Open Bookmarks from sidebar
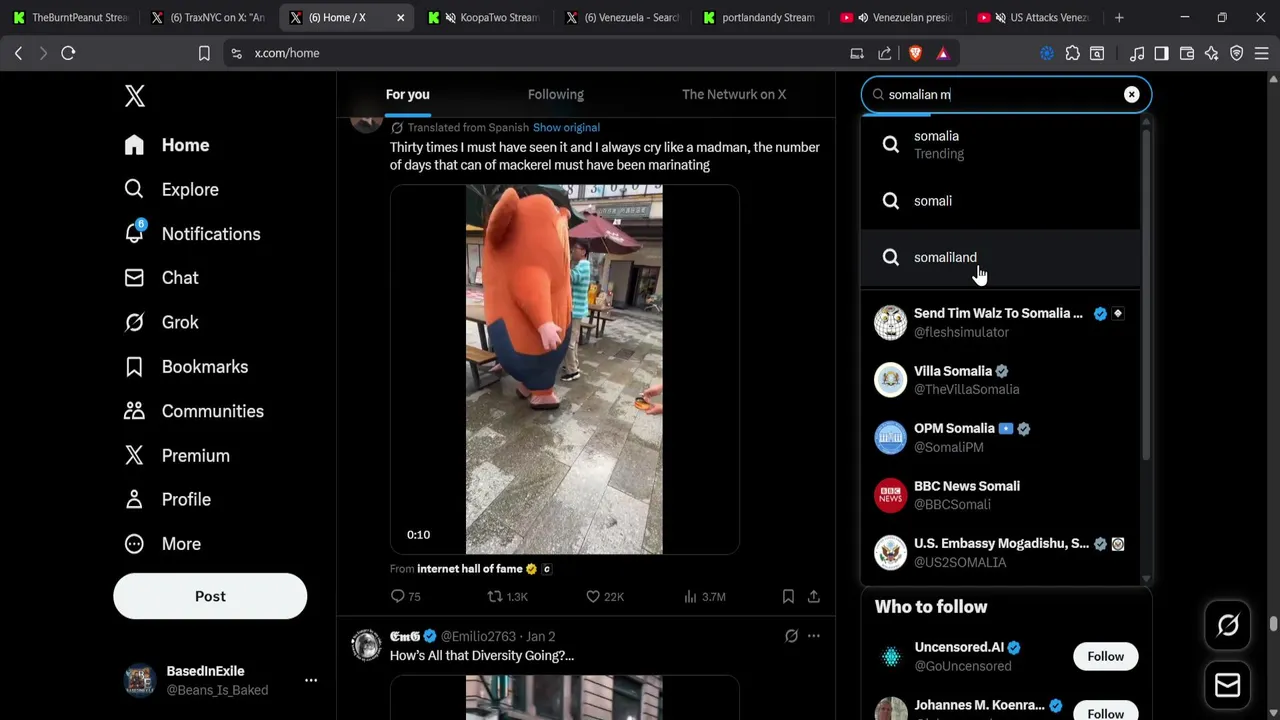Screen dimensions: 1280x720 coord(186,367)
